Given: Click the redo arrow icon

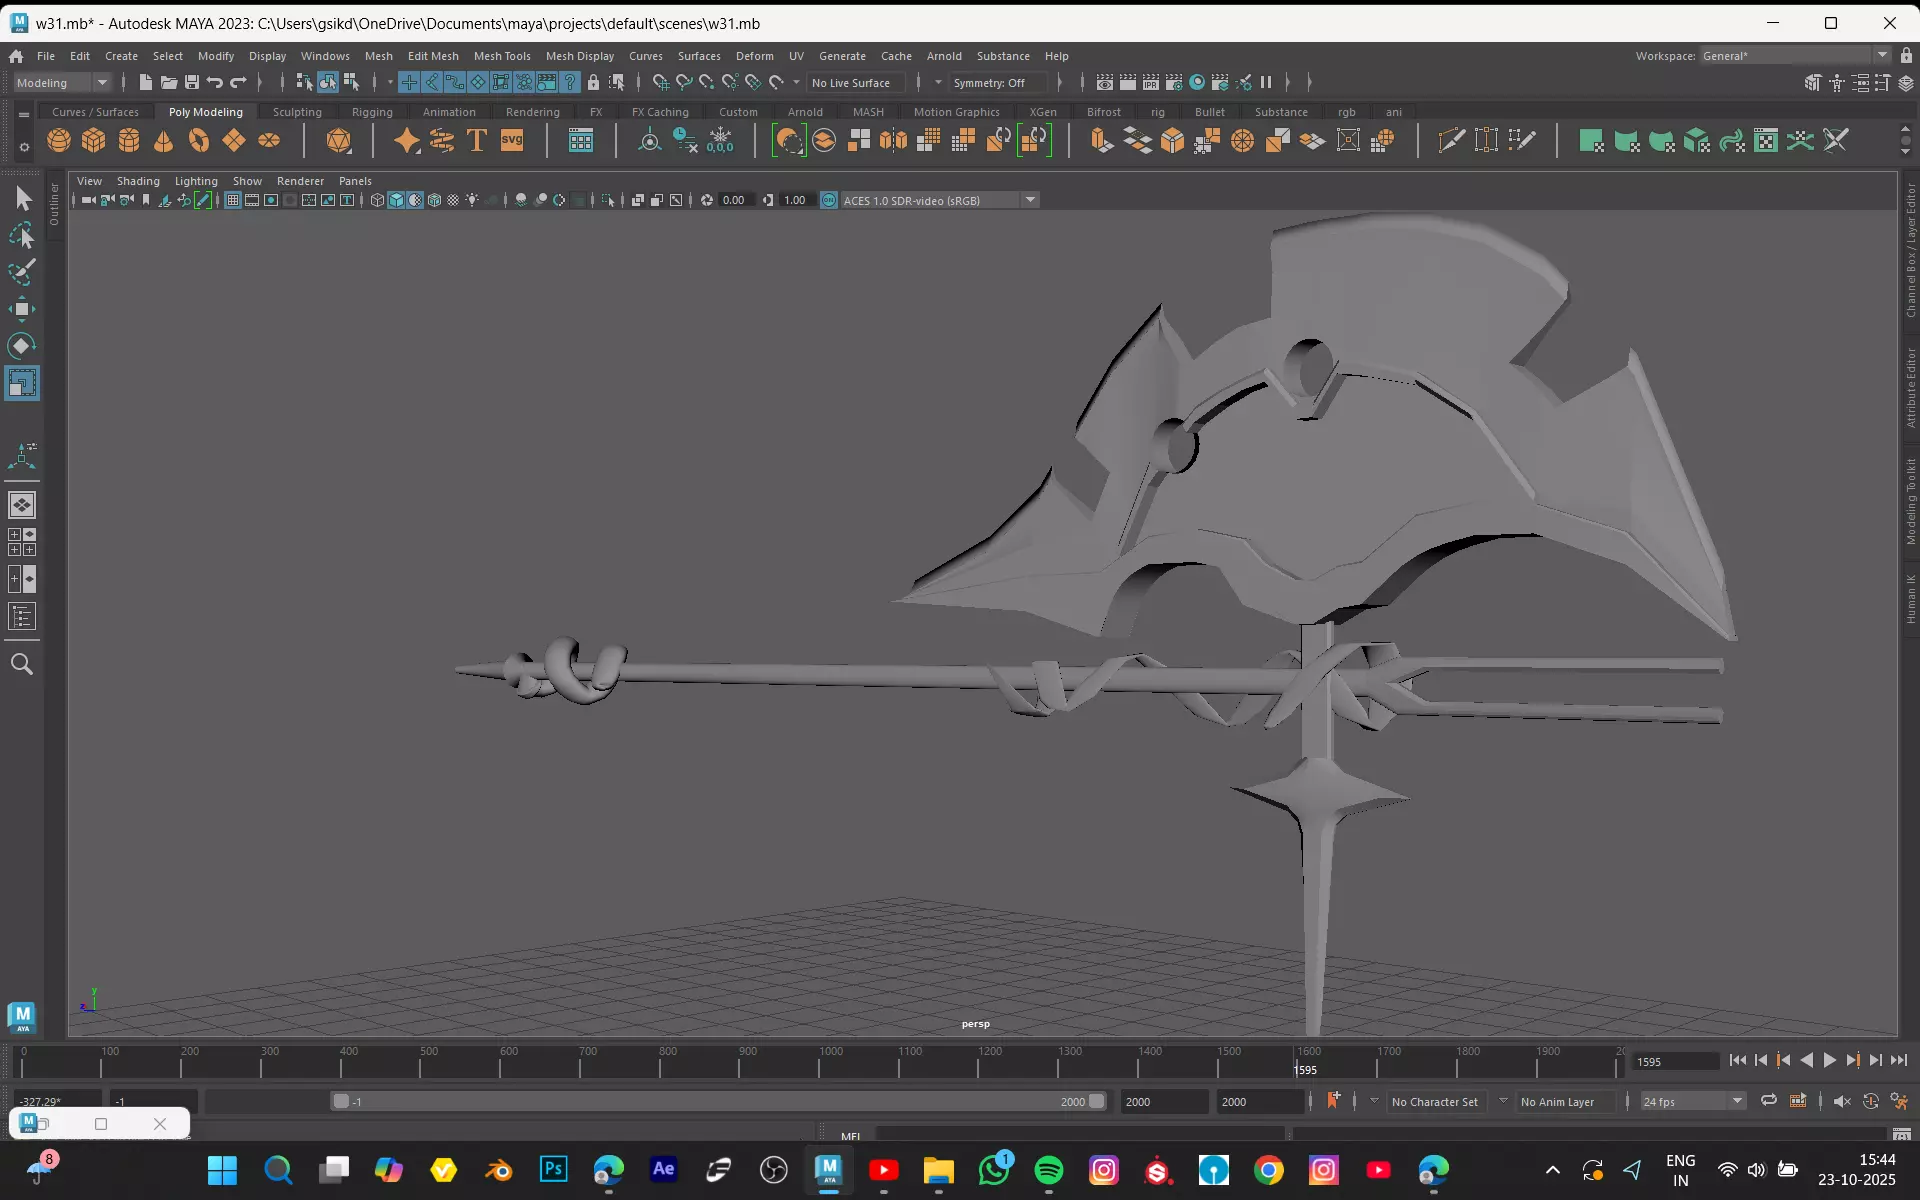Looking at the screenshot, I should pos(238,83).
